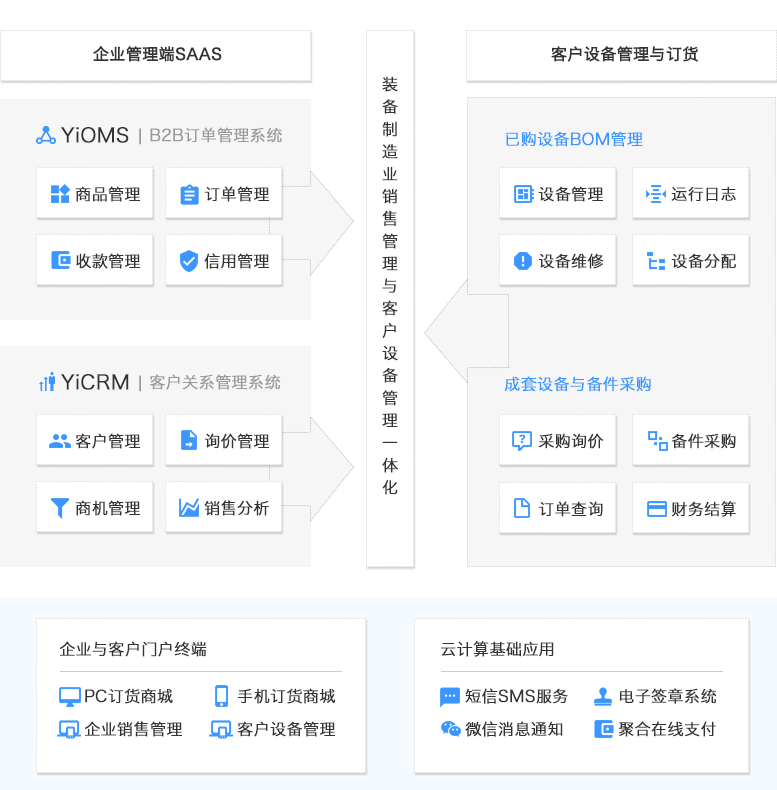Click the YiCRM product name text
This screenshot has width=777, height=790.
(x=95, y=382)
